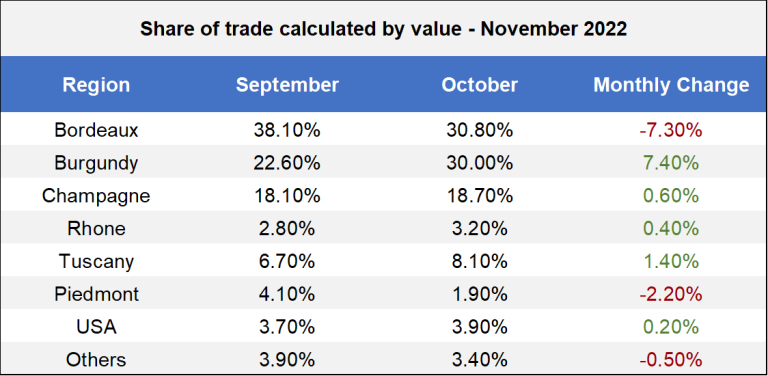Click the USA region cell
Screen dimensions: 768x376
pyautogui.click(x=96, y=327)
